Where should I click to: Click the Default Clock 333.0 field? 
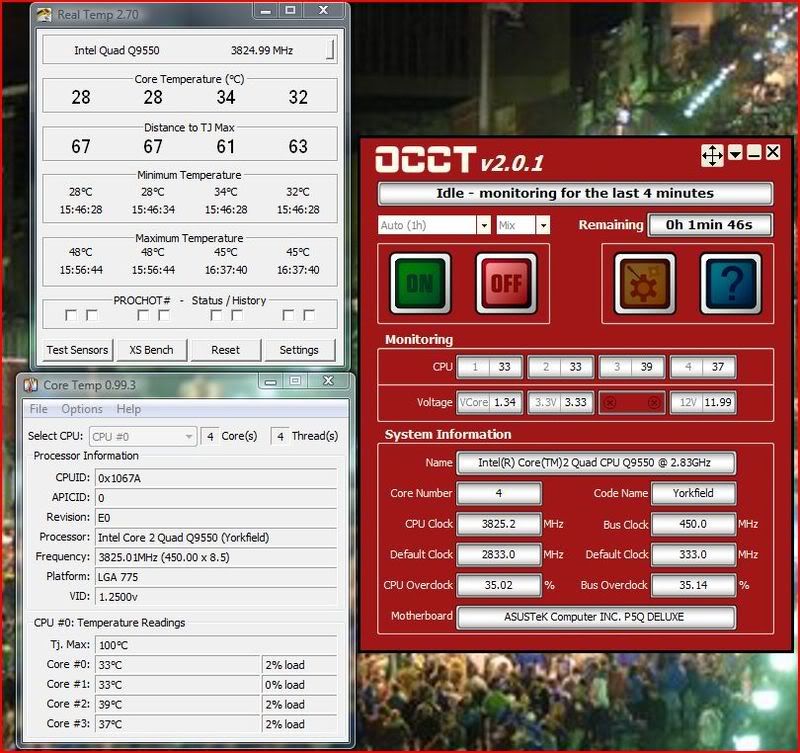pyautogui.click(x=693, y=555)
